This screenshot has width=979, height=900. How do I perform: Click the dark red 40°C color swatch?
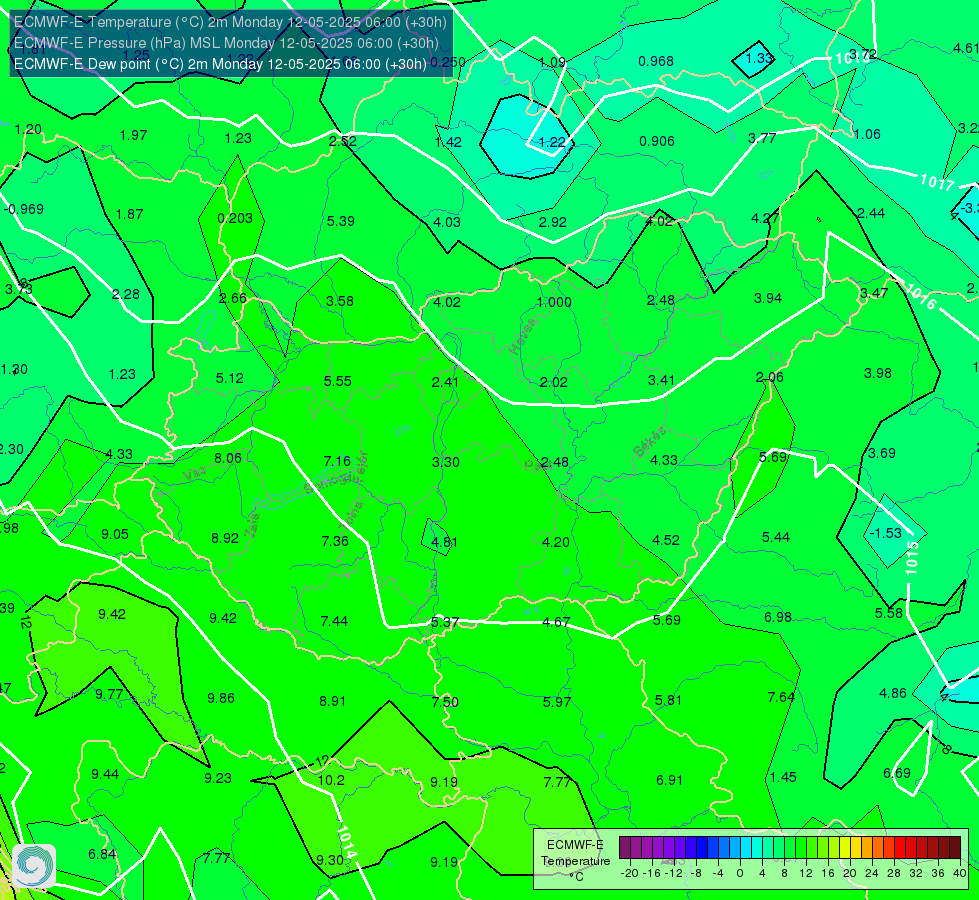tap(955, 848)
